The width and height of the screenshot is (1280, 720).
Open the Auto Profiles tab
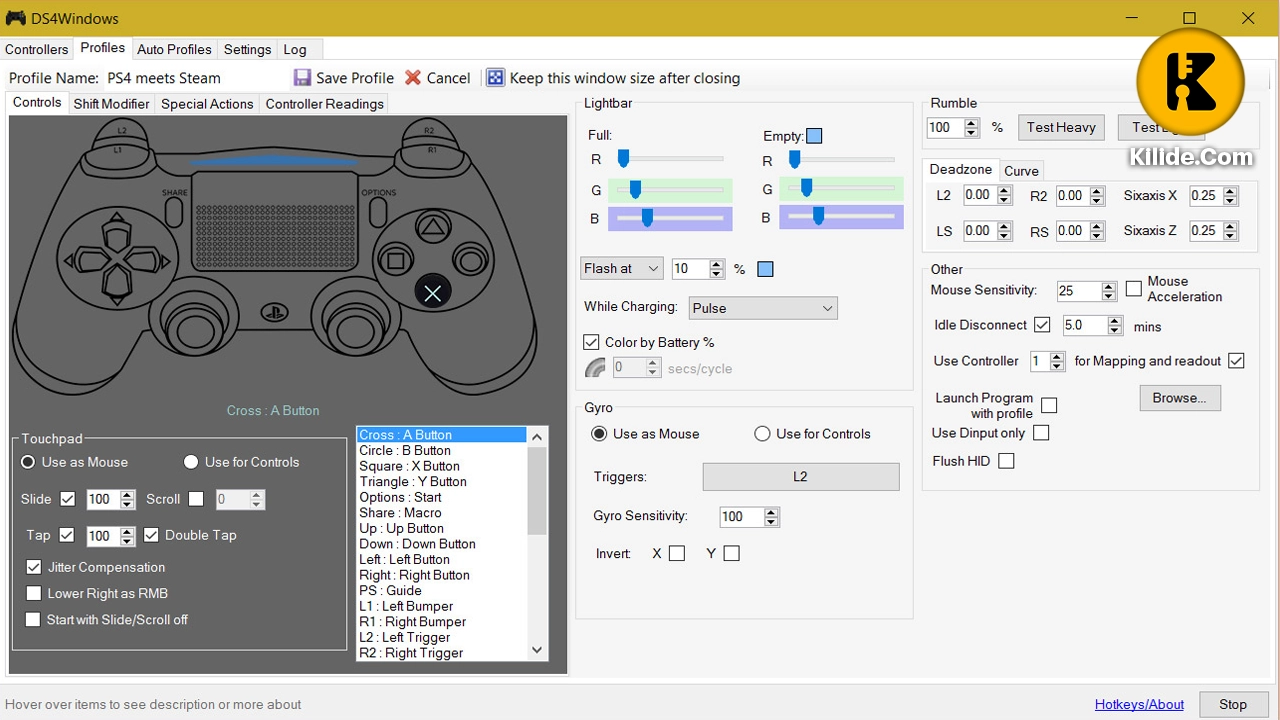tap(174, 49)
